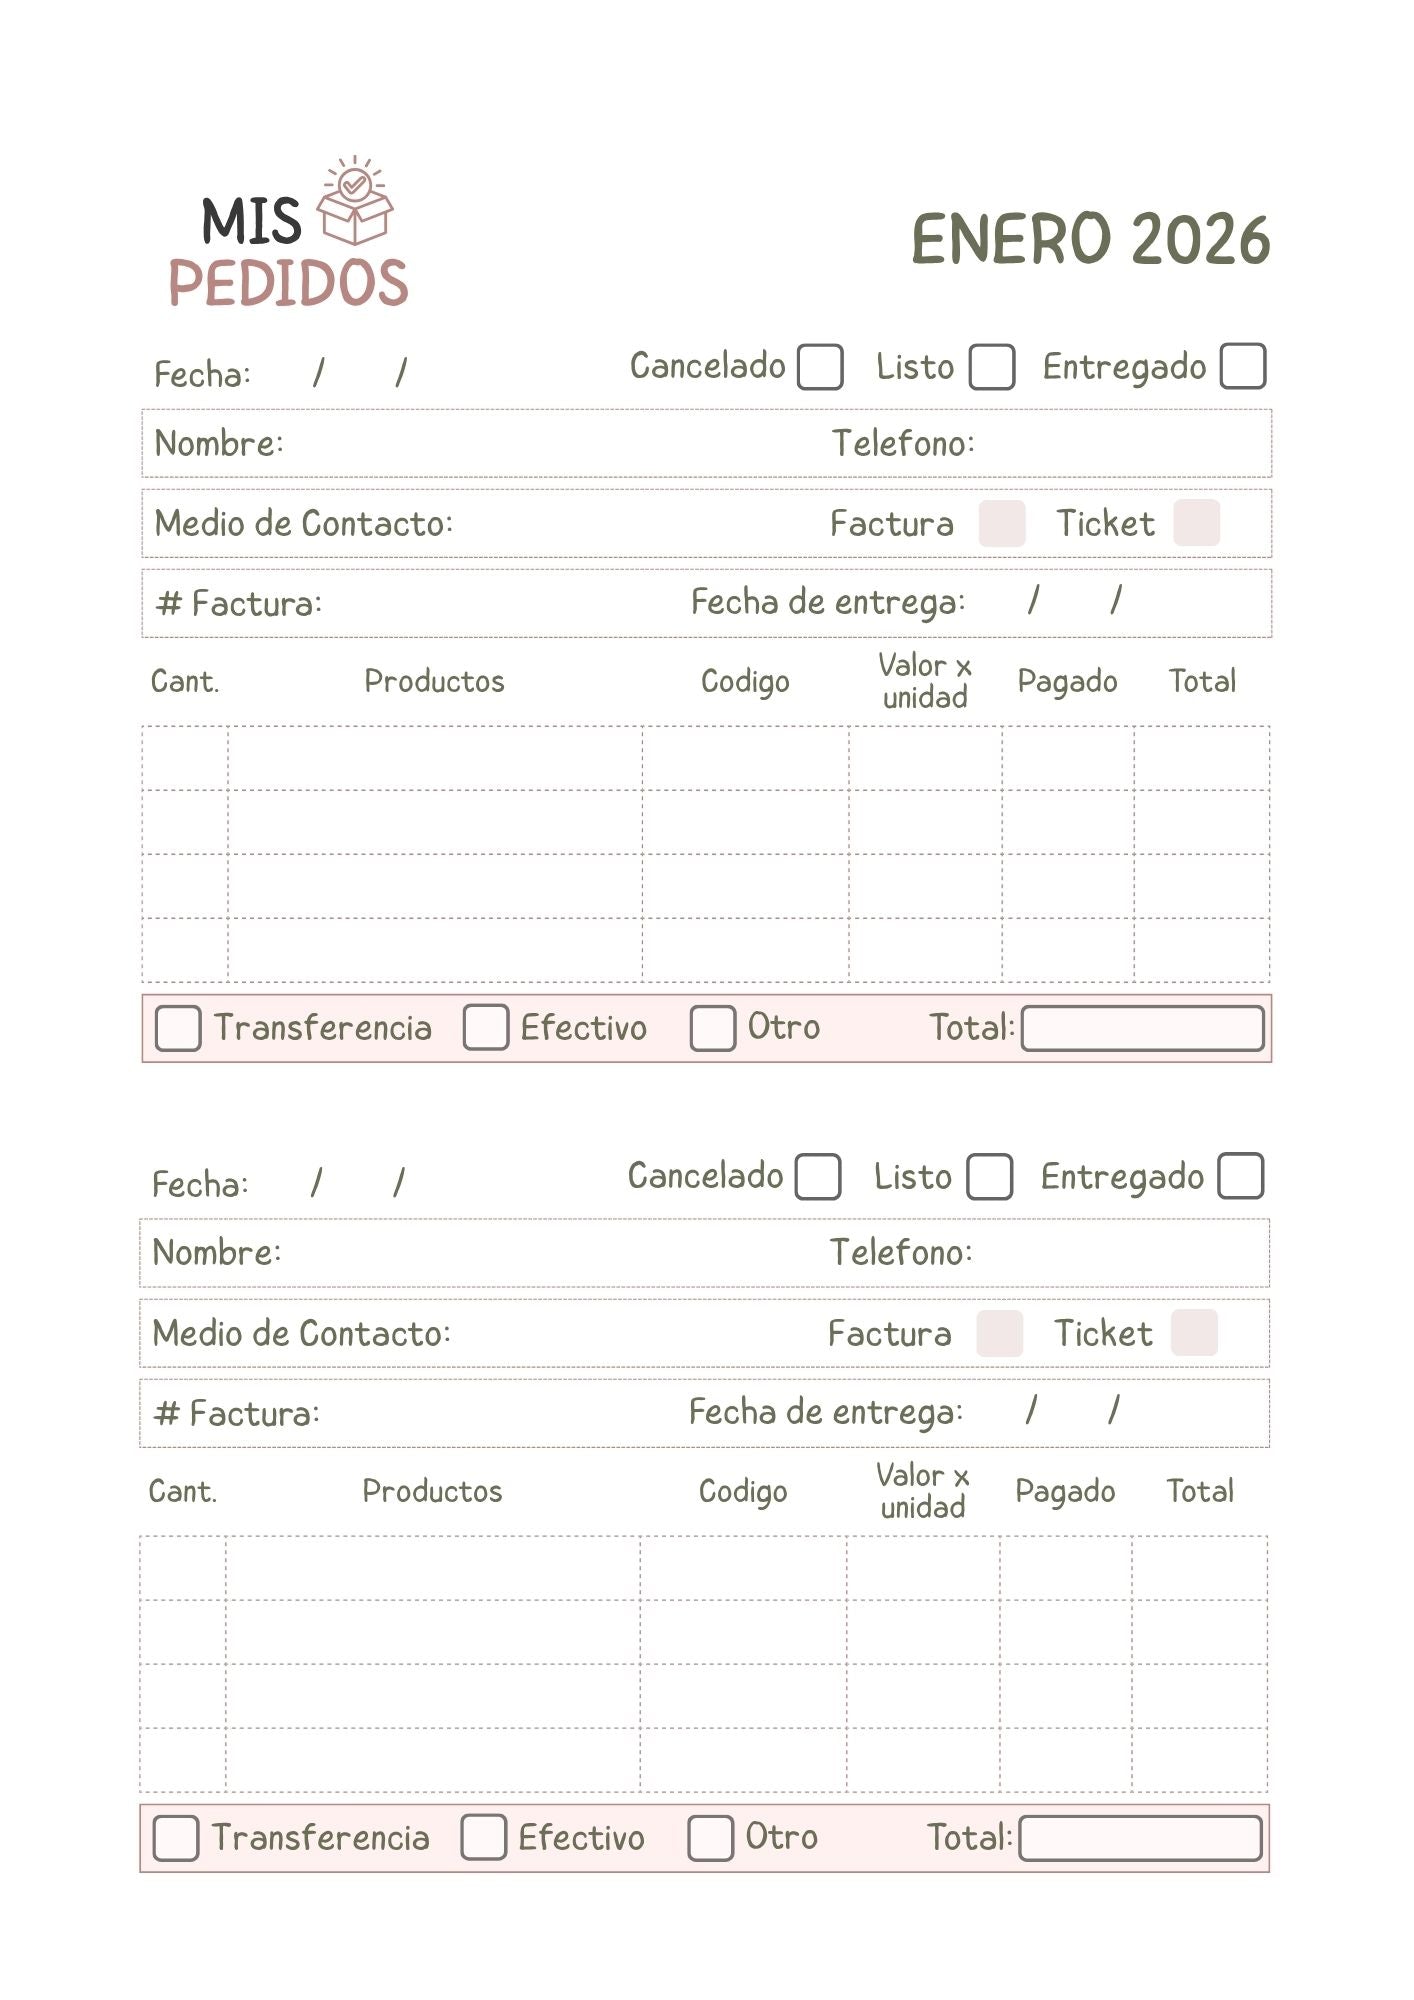Image resolution: width=1414 pixels, height=2000 pixels.
Task: Check the Entregado box in the first order
Action: tap(1243, 366)
